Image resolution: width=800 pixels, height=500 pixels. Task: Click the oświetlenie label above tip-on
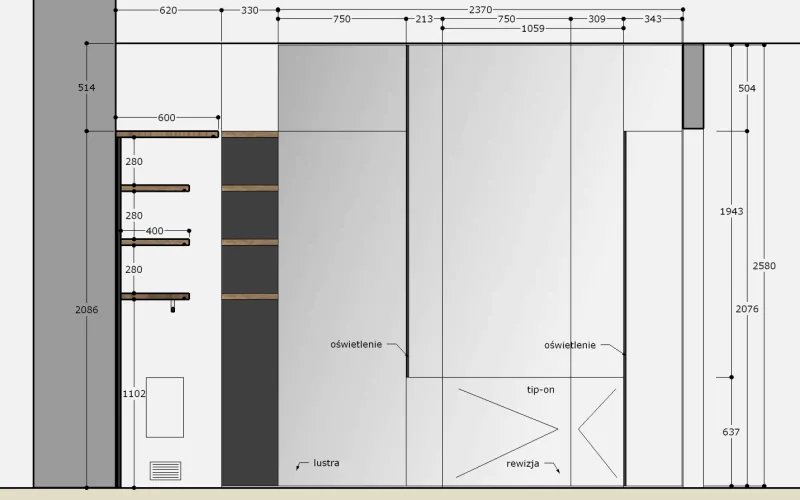click(570, 345)
